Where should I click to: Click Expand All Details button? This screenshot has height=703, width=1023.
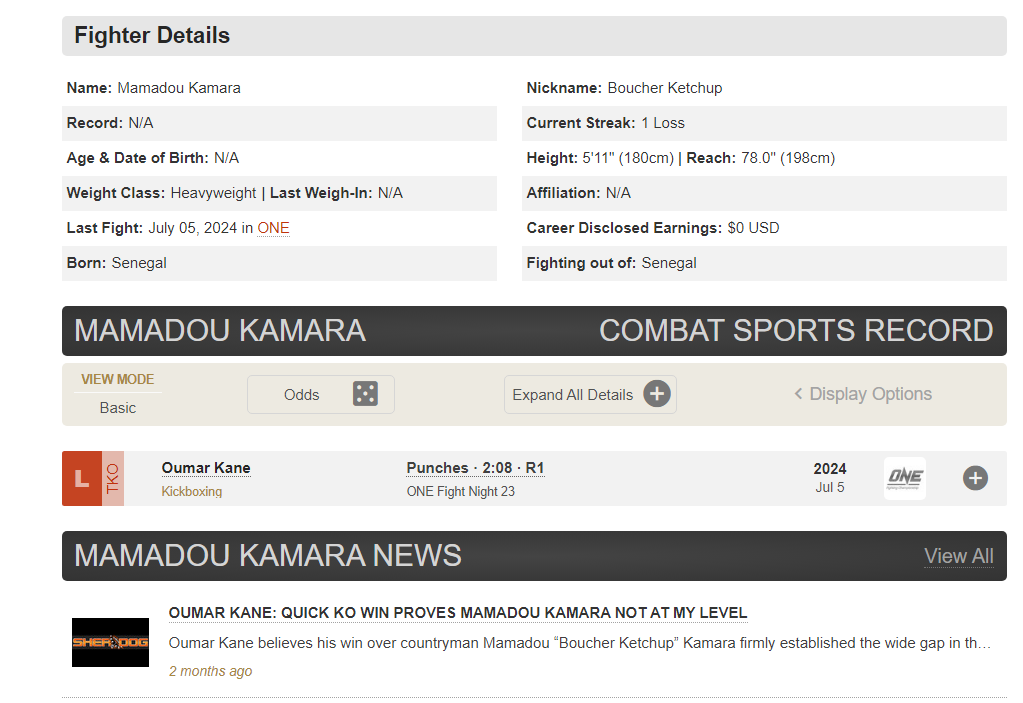[x=590, y=395]
